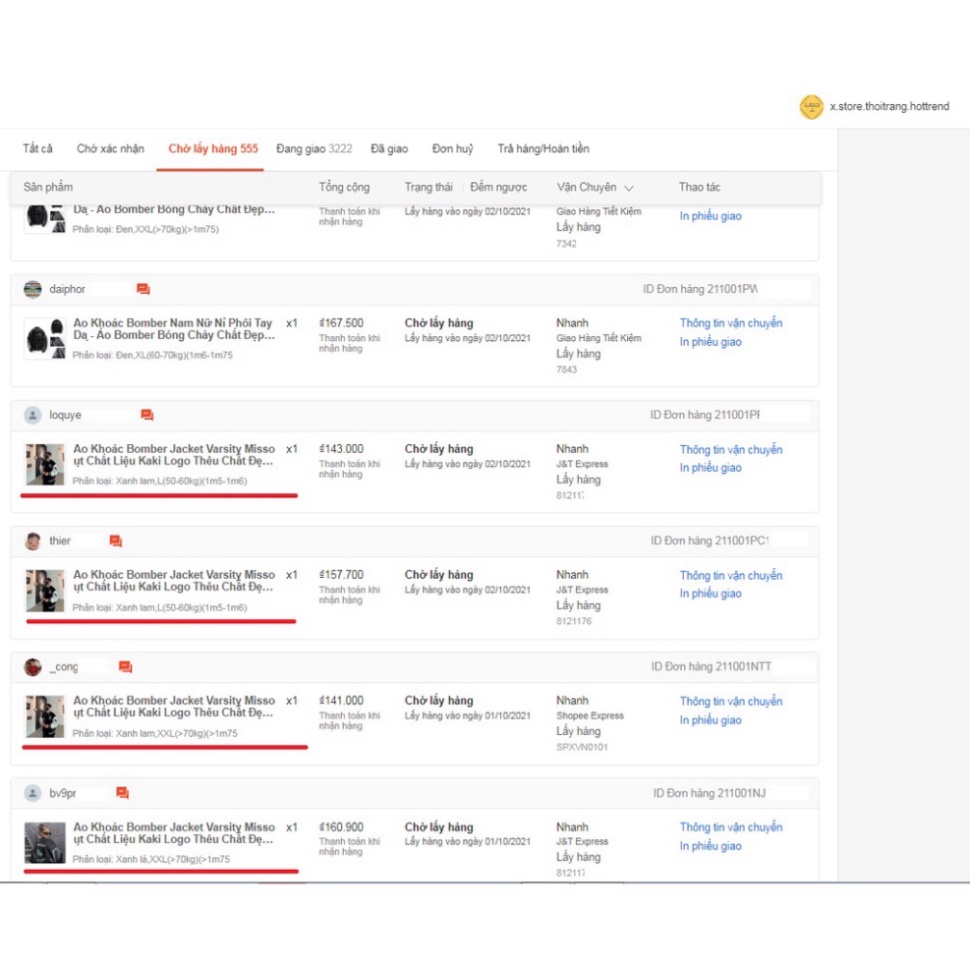This screenshot has height=970, width=970.
Task: Open the Chờ xác nhận tab
Action: click(x=110, y=148)
